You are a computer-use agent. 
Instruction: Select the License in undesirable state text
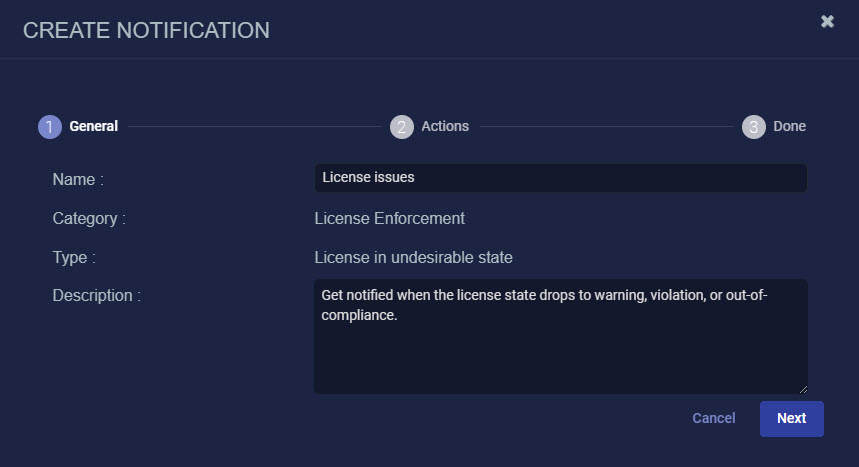tap(413, 258)
